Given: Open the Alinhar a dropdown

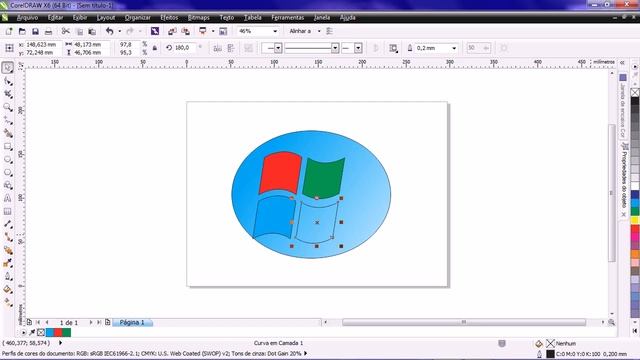Looking at the screenshot, I should point(319,31).
